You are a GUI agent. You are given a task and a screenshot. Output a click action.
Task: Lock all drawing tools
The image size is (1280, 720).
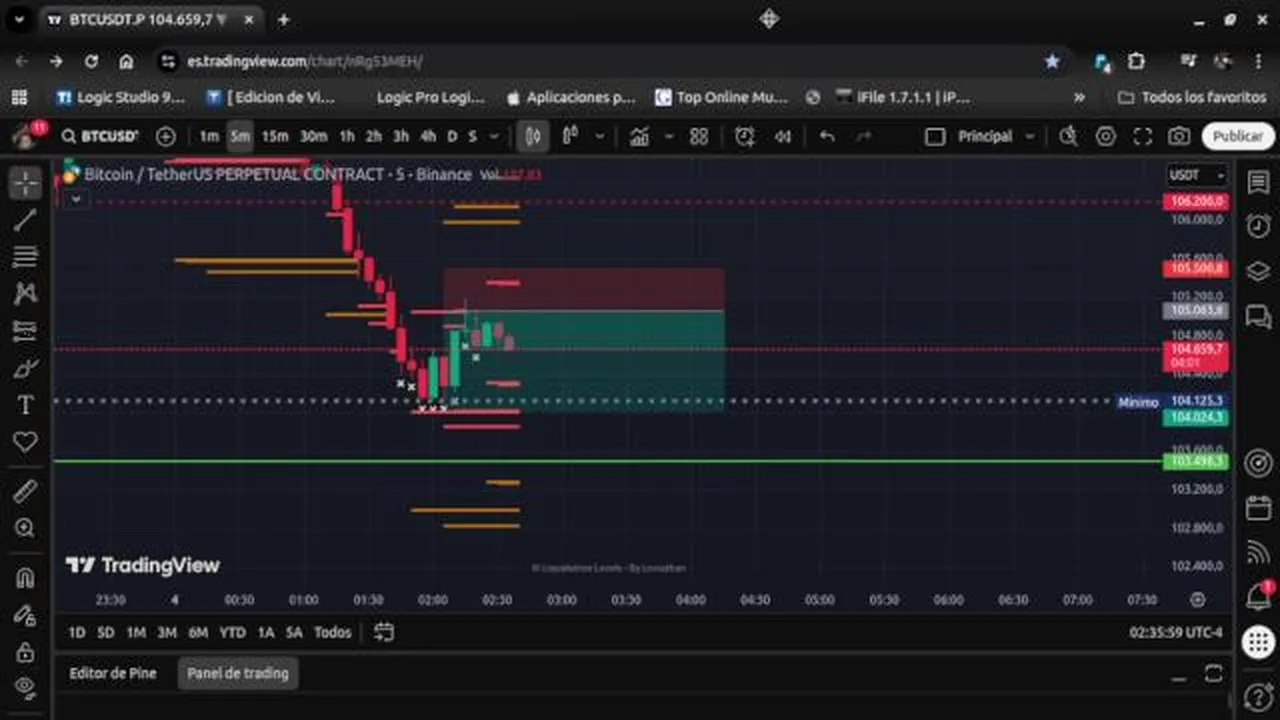click(25, 651)
